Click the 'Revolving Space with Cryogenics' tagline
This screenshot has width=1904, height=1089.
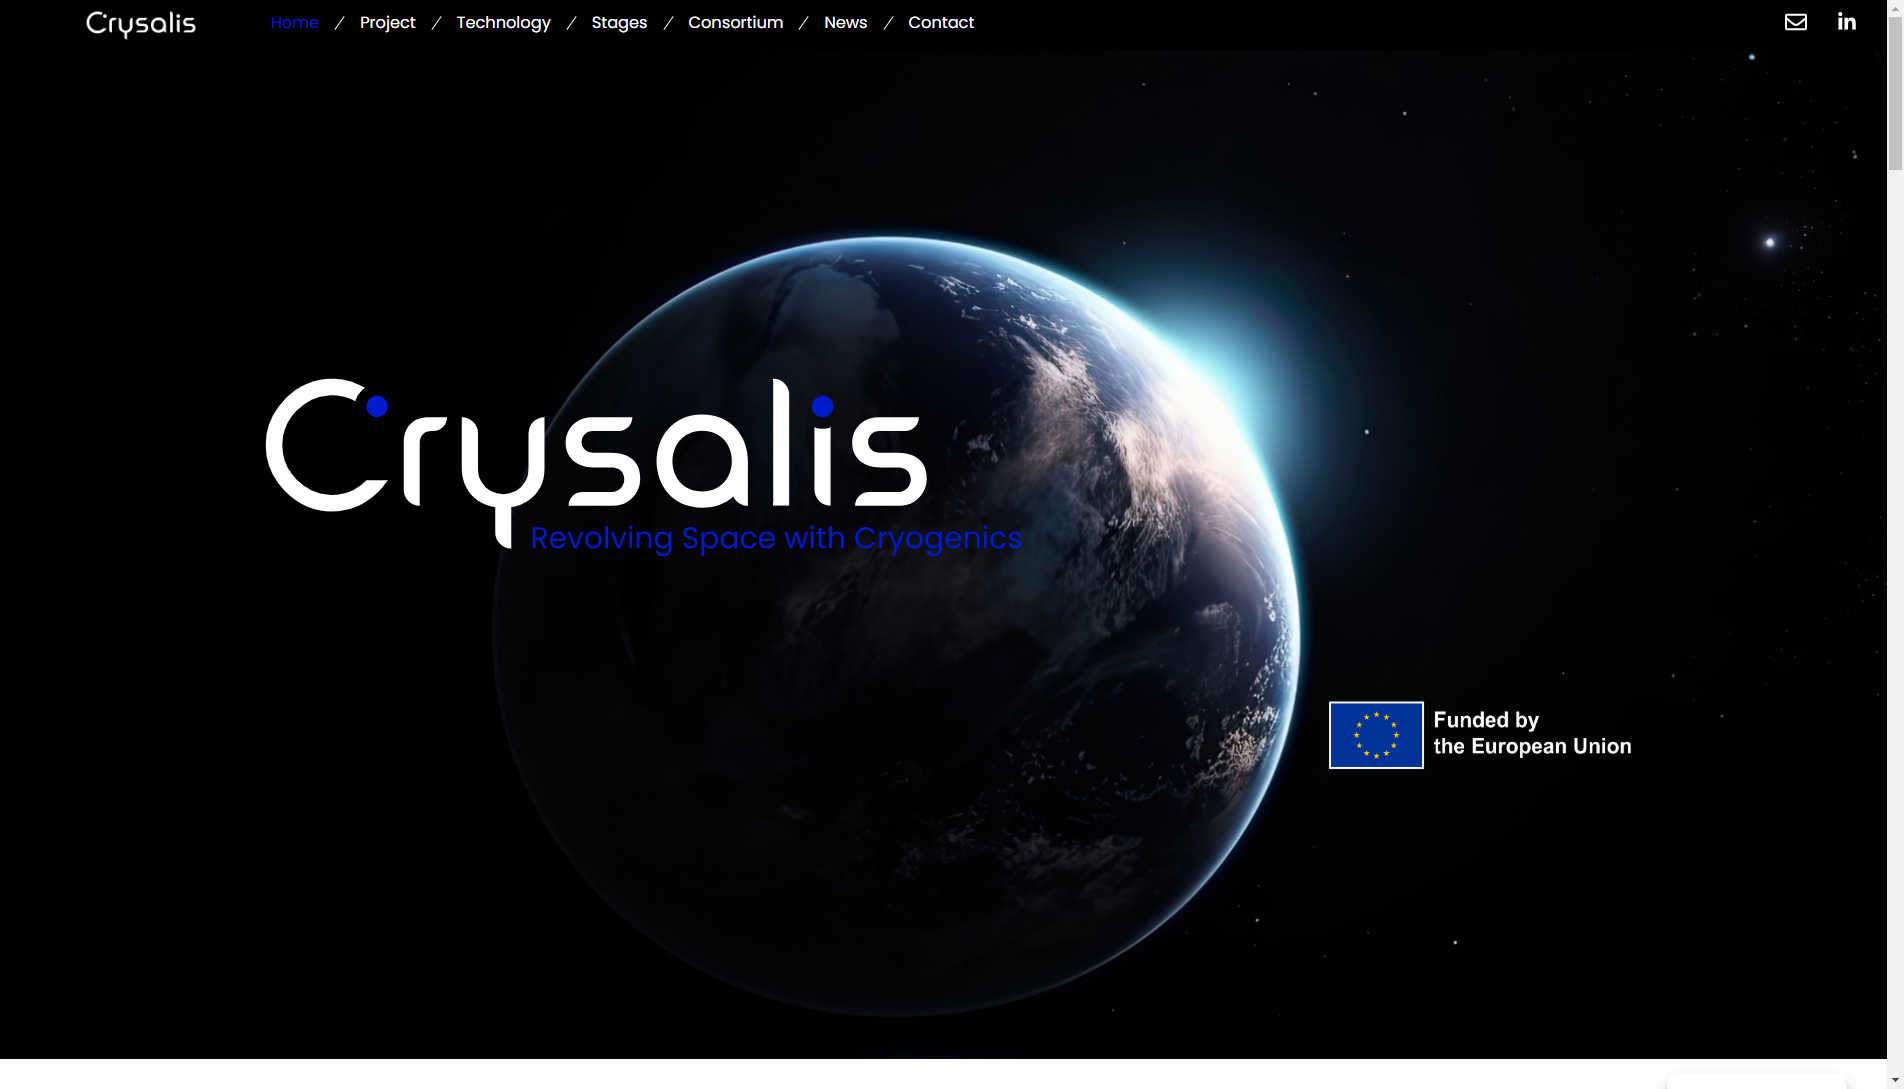pos(776,538)
